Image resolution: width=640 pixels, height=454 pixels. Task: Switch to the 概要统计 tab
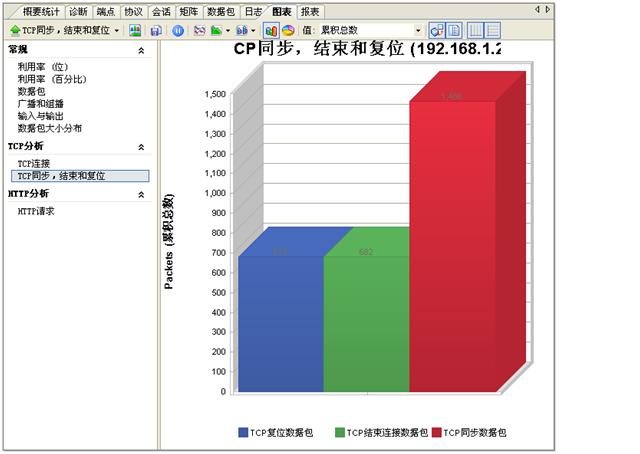click(x=41, y=12)
